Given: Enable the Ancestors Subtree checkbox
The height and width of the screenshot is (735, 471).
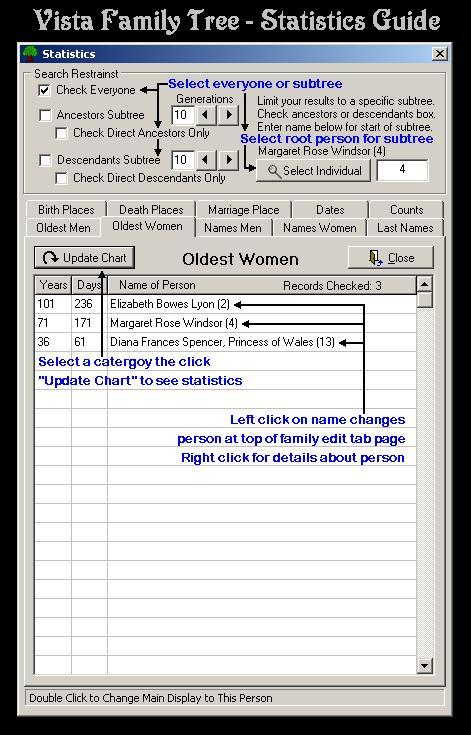Looking at the screenshot, I should (x=45, y=115).
